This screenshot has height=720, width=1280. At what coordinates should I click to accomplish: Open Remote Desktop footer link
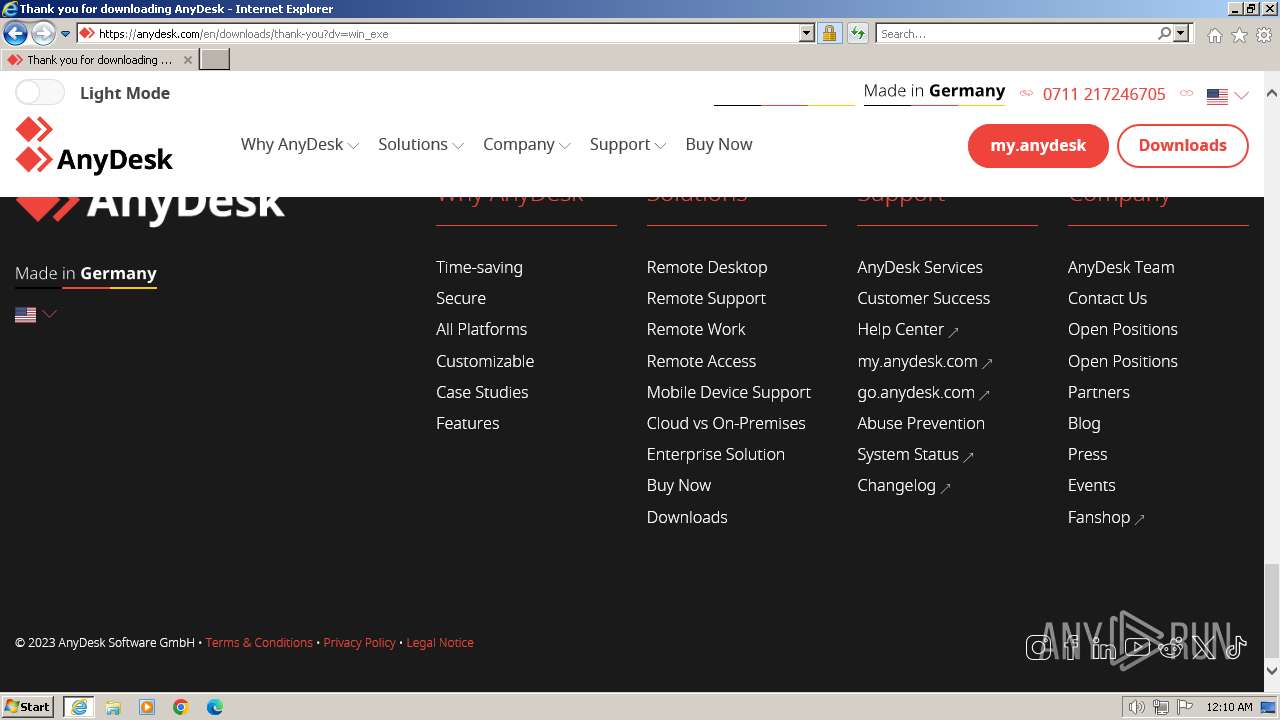click(707, 268)
